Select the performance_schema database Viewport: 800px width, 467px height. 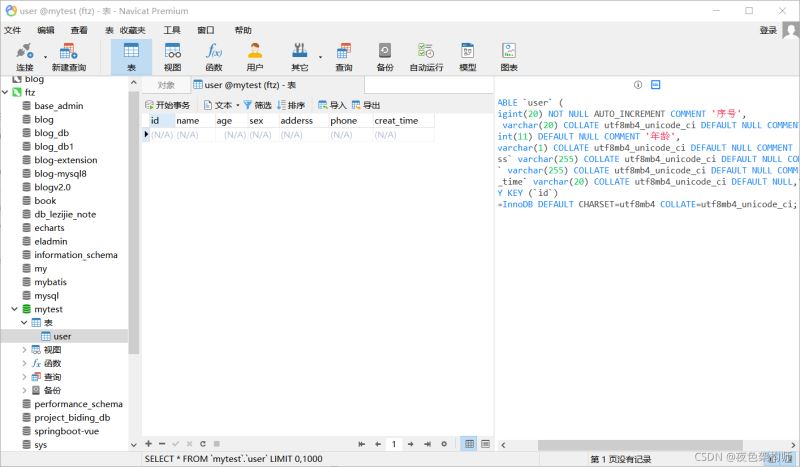pyautogui.click(x=78, y=404)
